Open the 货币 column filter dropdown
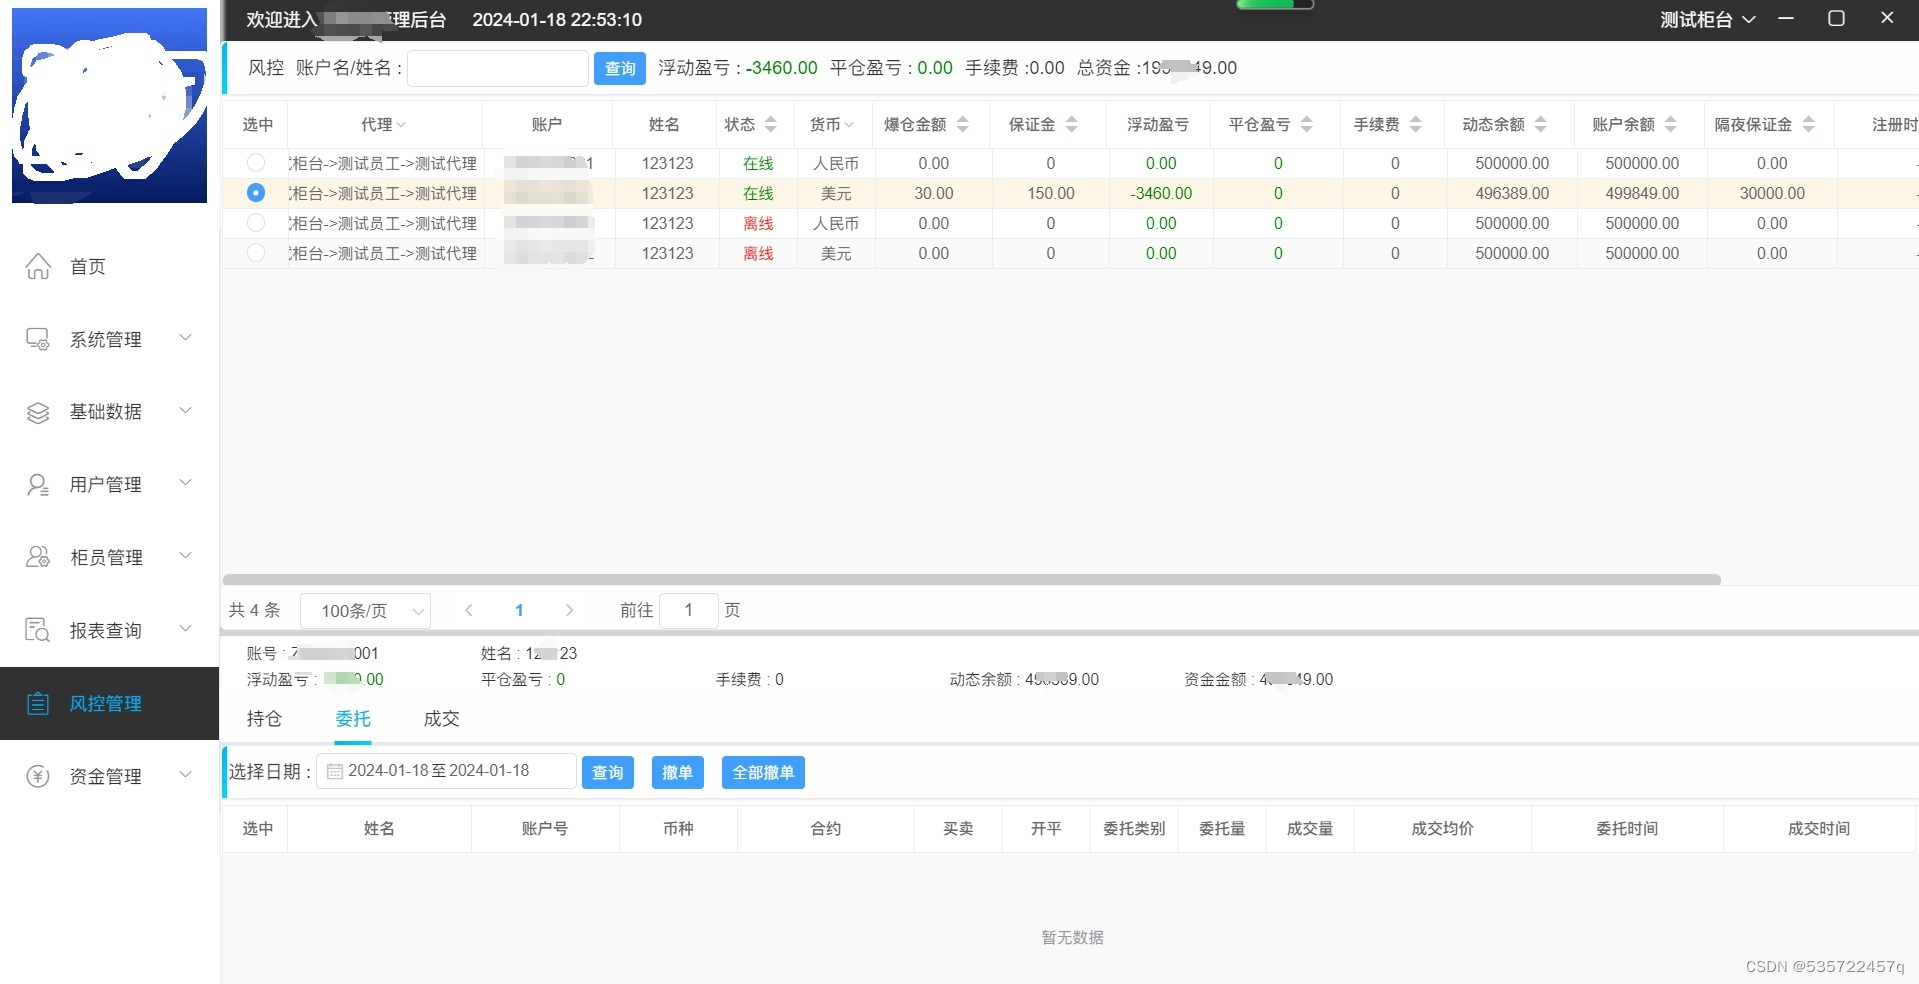Image resolution: width=1919 pixels, height=984 pixels. coord(849,125)
